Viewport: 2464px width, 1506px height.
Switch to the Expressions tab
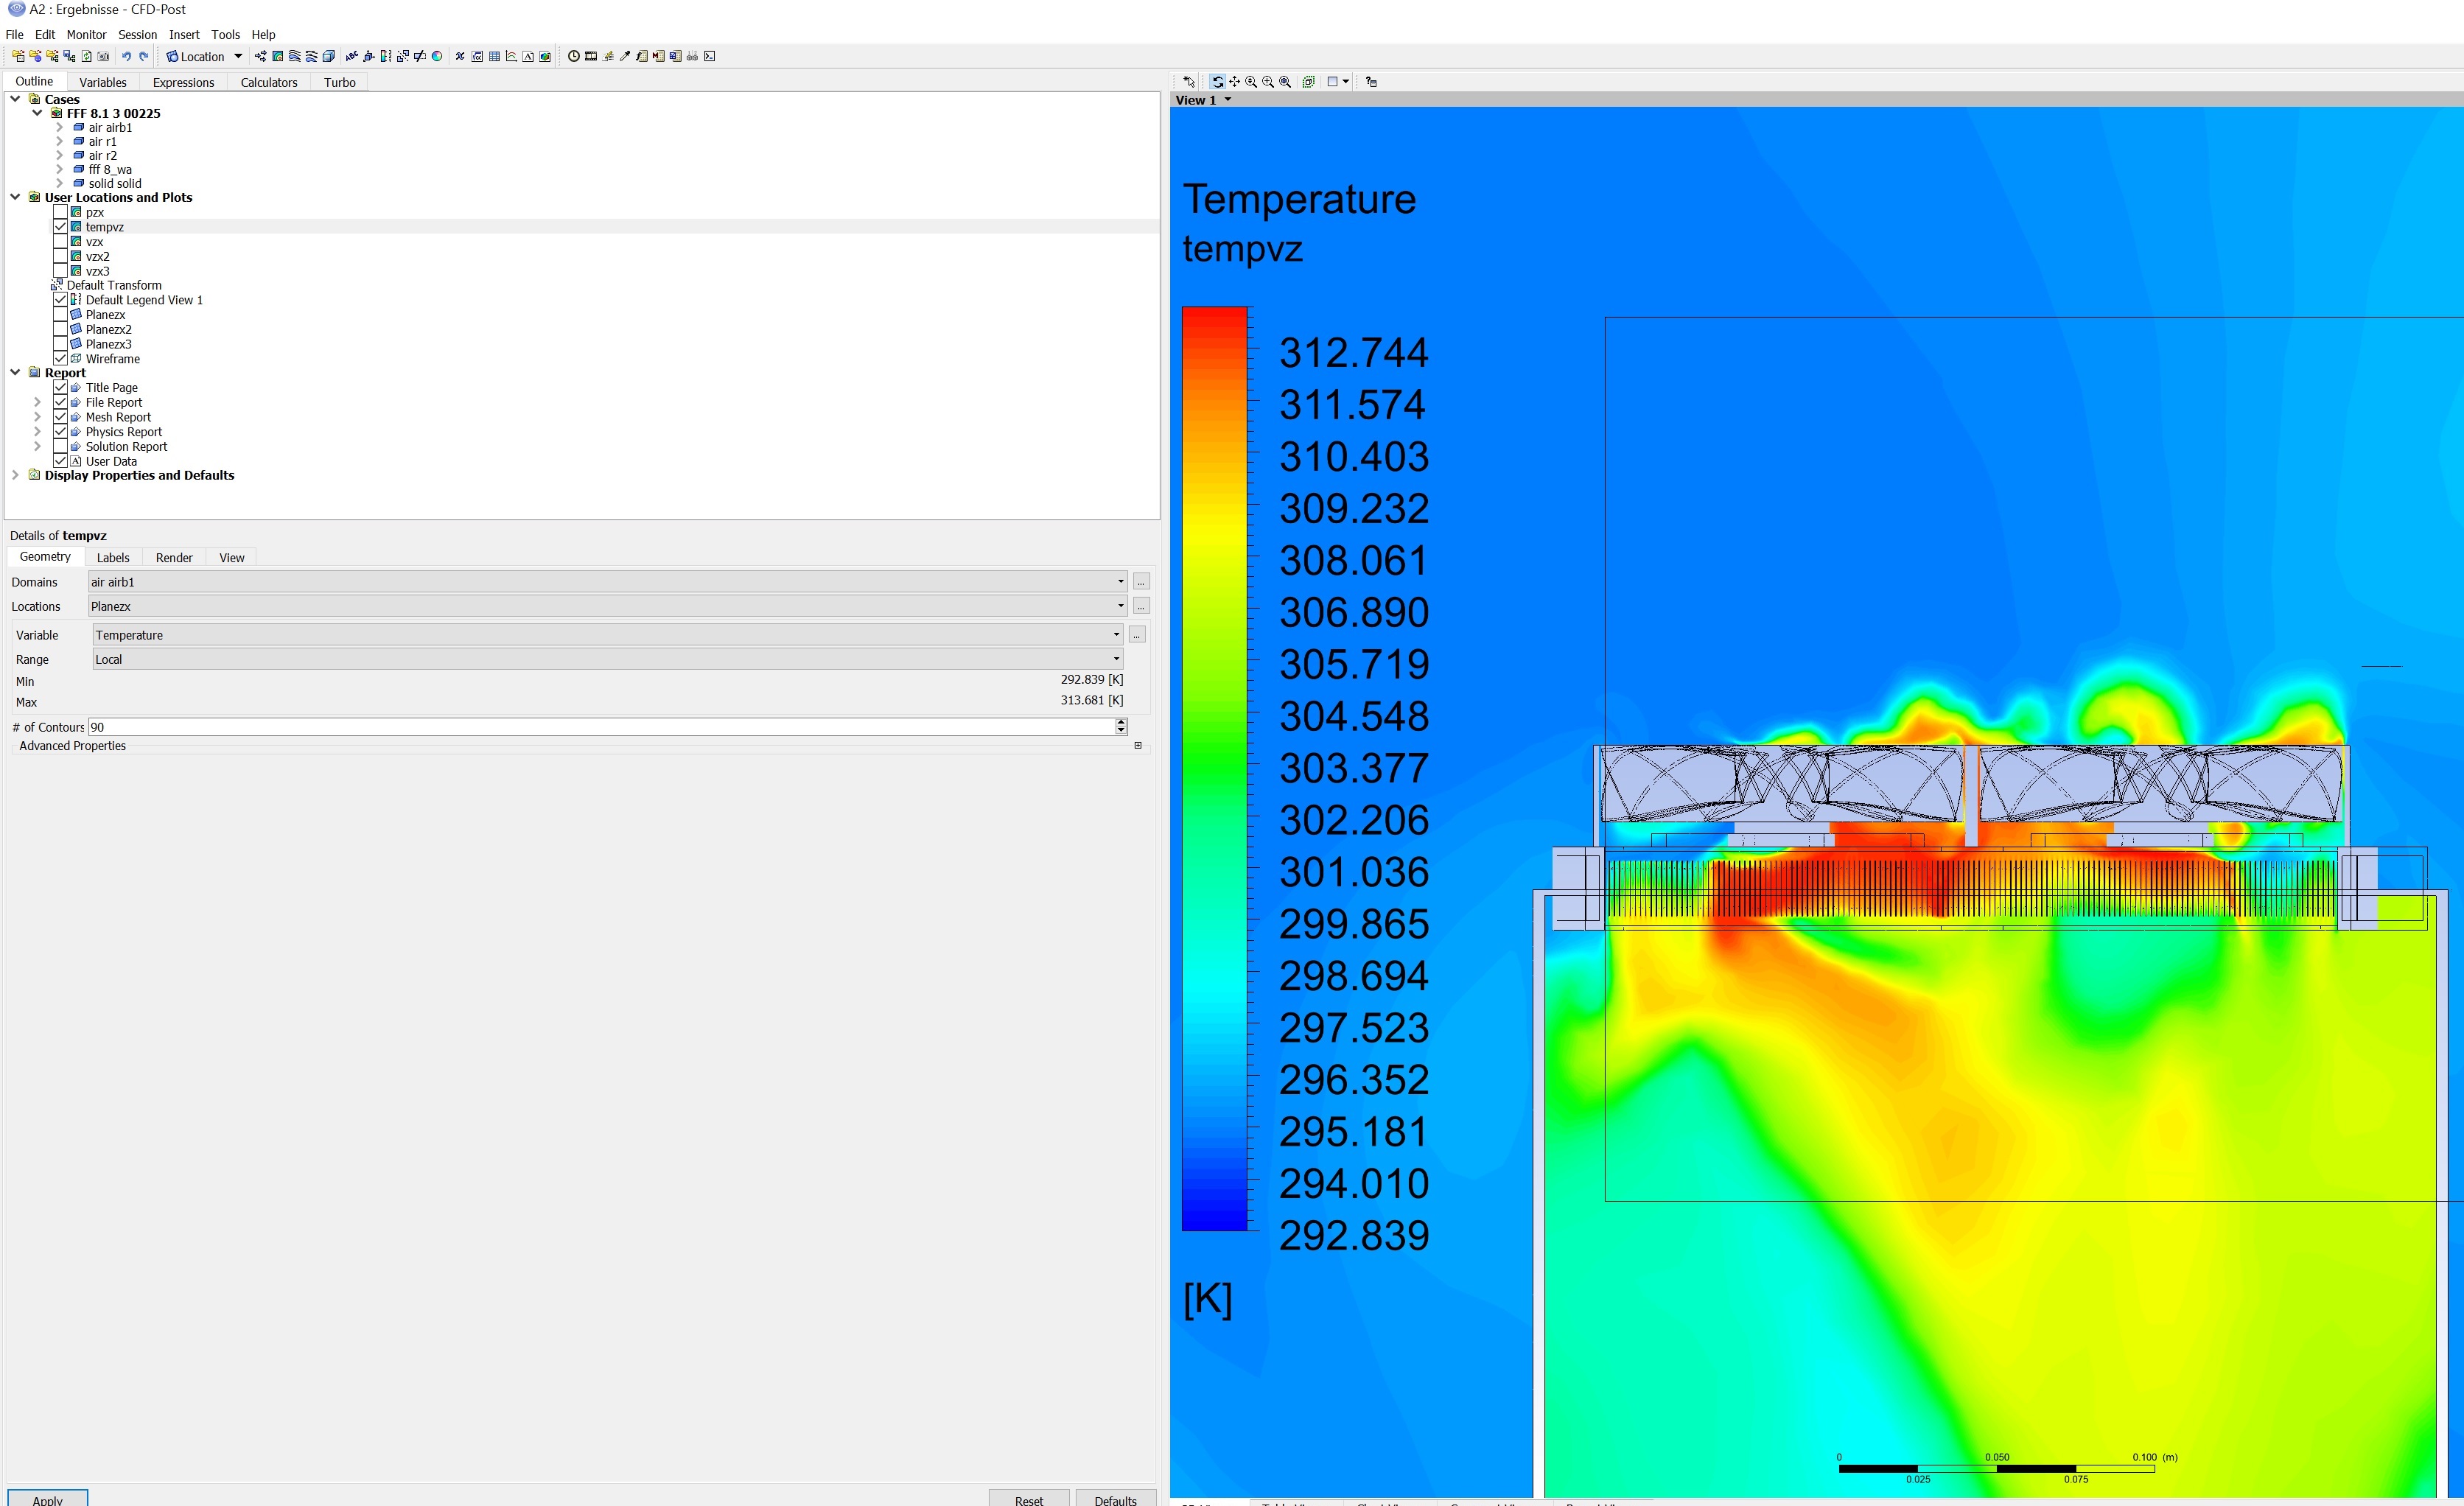183,82
